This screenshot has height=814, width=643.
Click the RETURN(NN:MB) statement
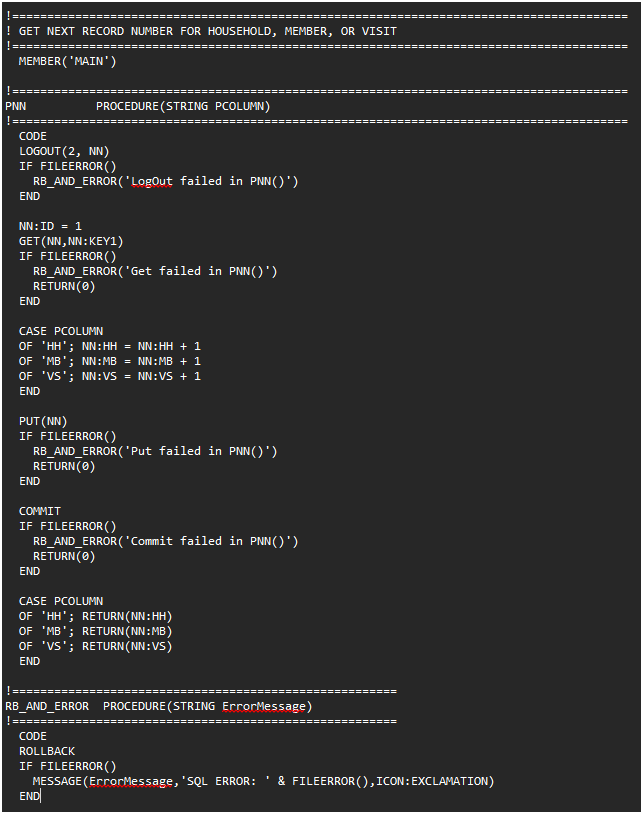pyautogui.click(x=120, y=631)
